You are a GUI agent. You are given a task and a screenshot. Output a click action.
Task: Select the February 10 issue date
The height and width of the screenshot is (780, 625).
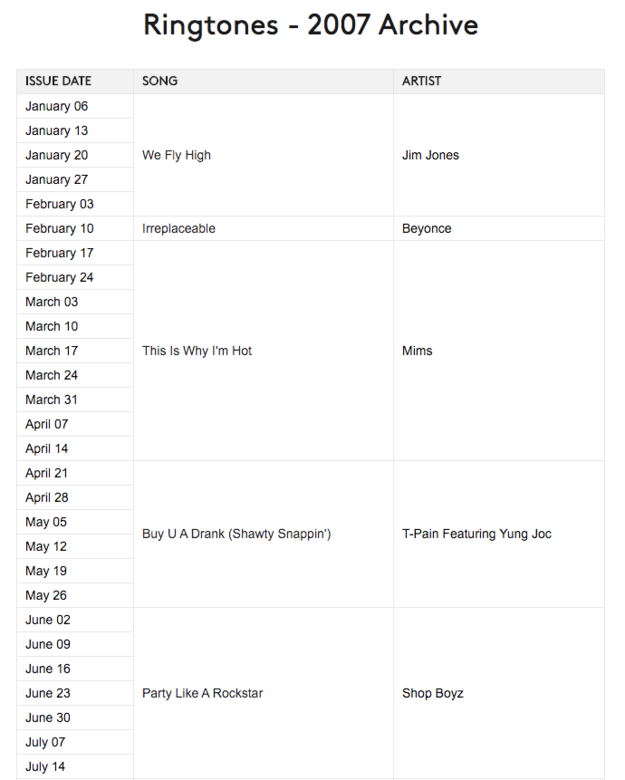pyautogui.click(x=59, y=229)
